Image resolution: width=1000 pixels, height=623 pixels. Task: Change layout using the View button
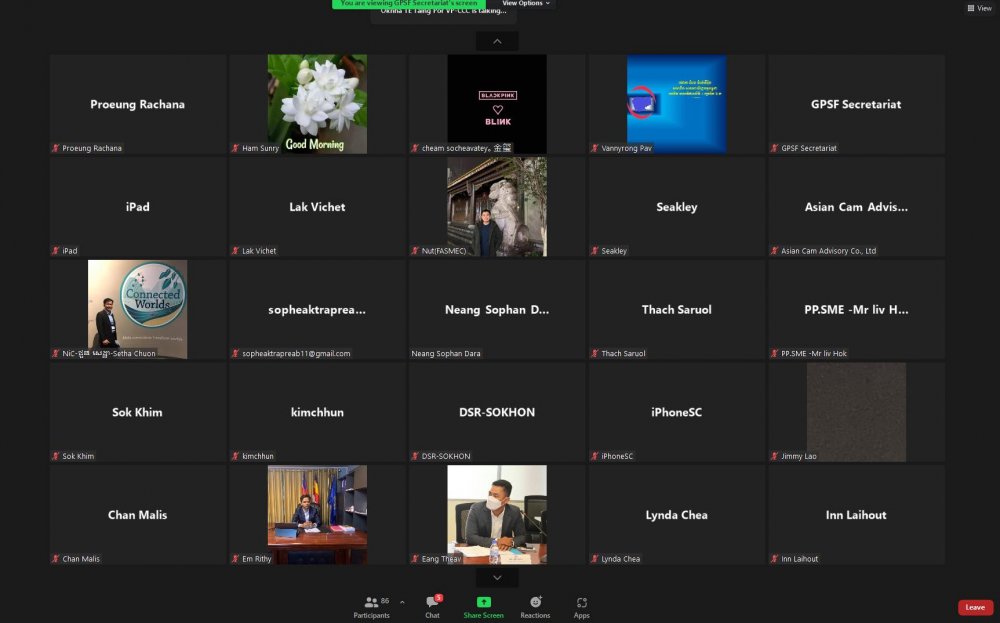tap(978, 8)
